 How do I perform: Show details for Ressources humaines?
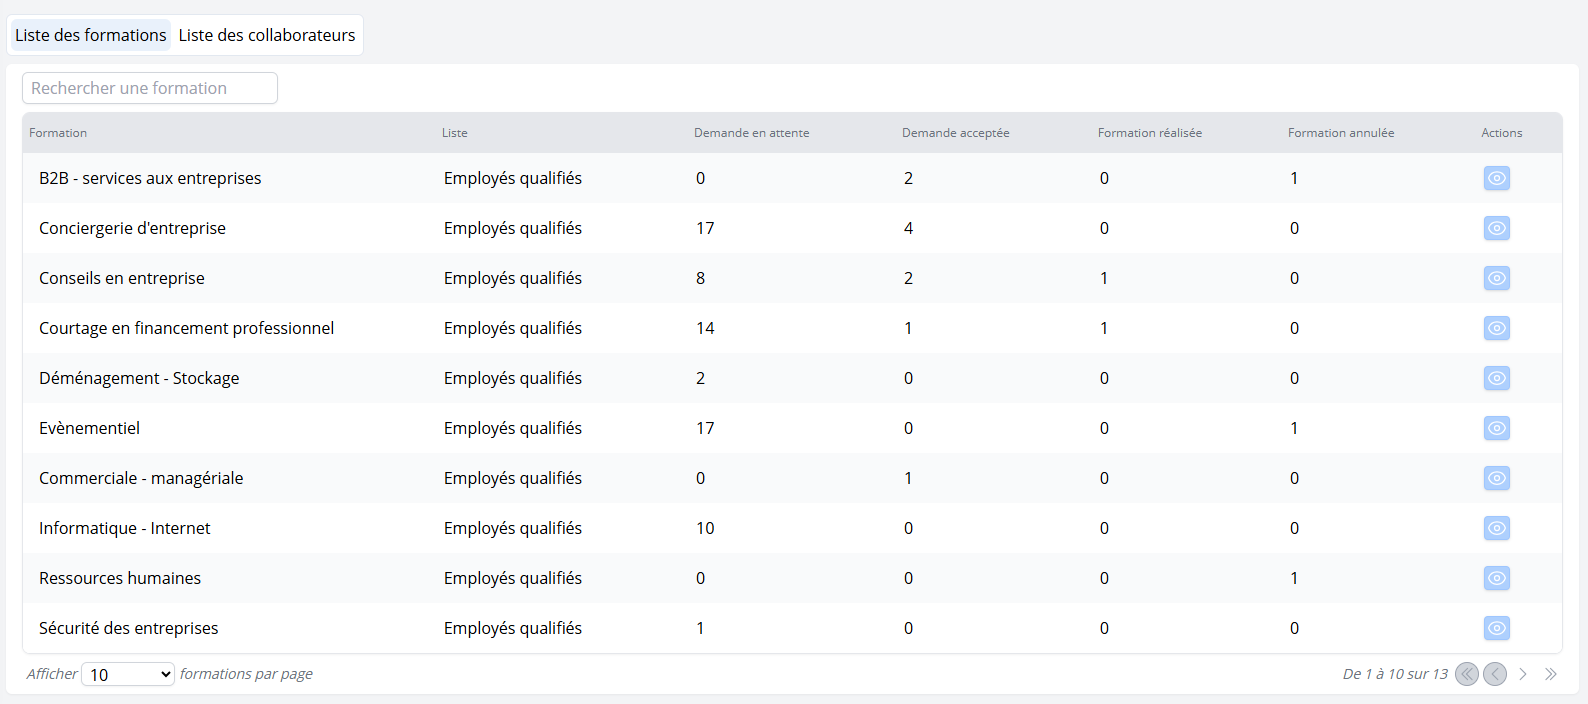[x=1496, y=578]
